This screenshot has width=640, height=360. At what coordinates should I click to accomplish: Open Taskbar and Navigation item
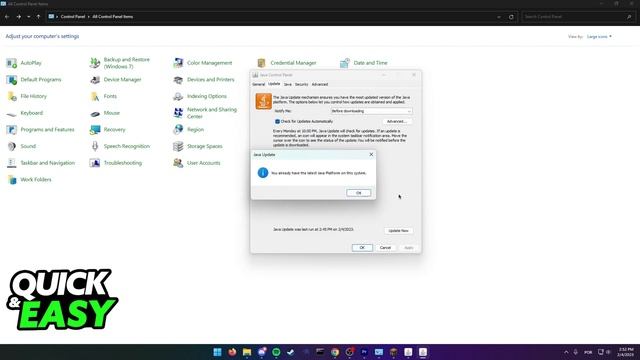41,163
